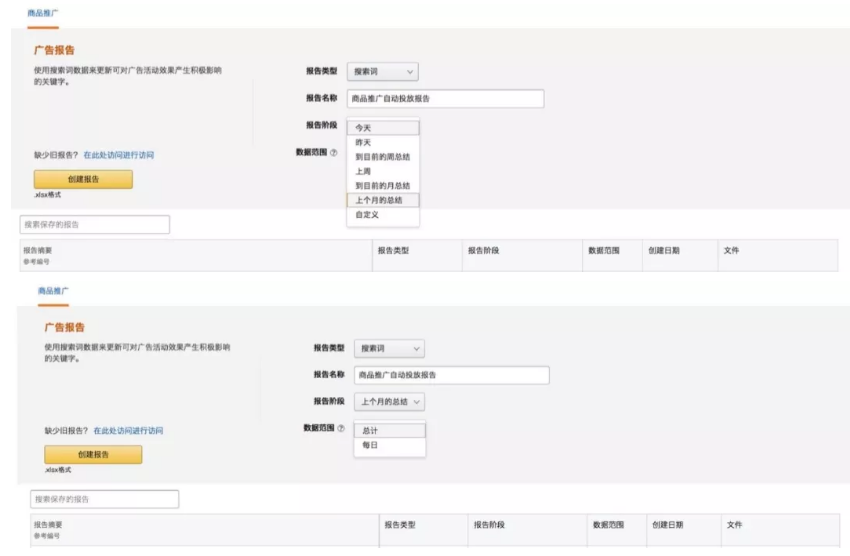Focus the 搜索保存的报告 search box in upper panel

pos(95,224)
